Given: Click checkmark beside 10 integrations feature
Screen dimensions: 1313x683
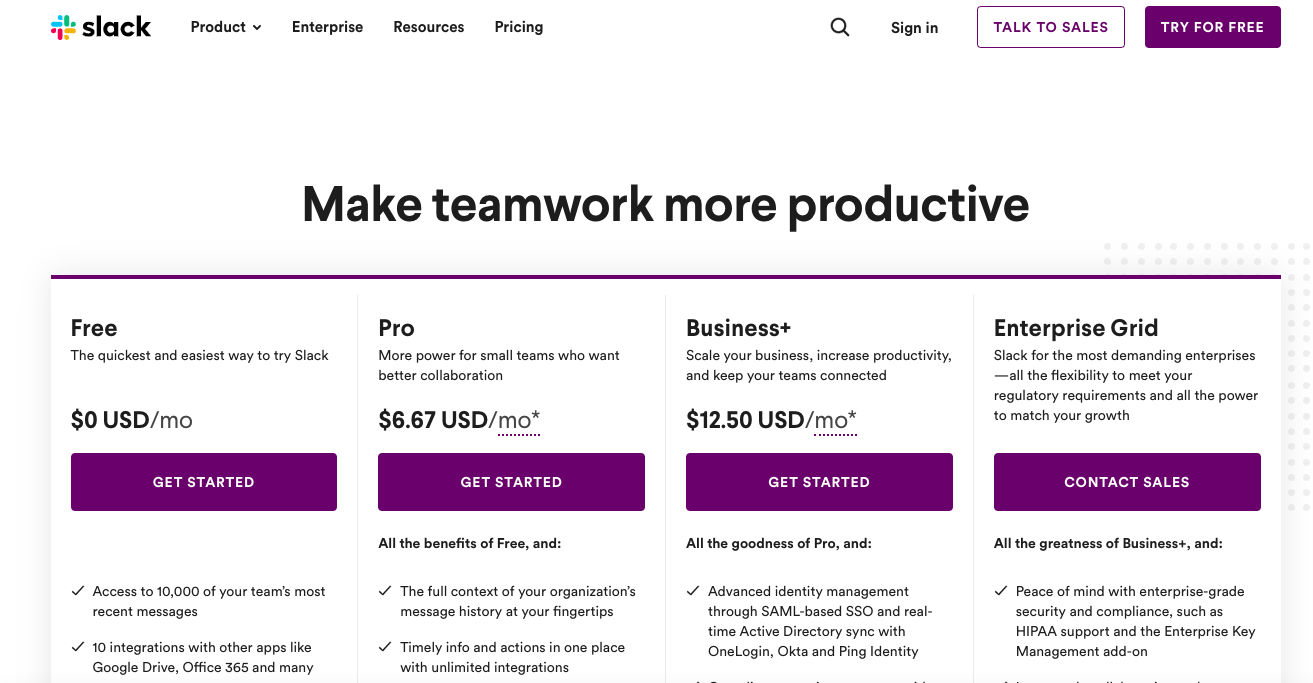Looking at the screenshot, I should [x=78, y=648].
